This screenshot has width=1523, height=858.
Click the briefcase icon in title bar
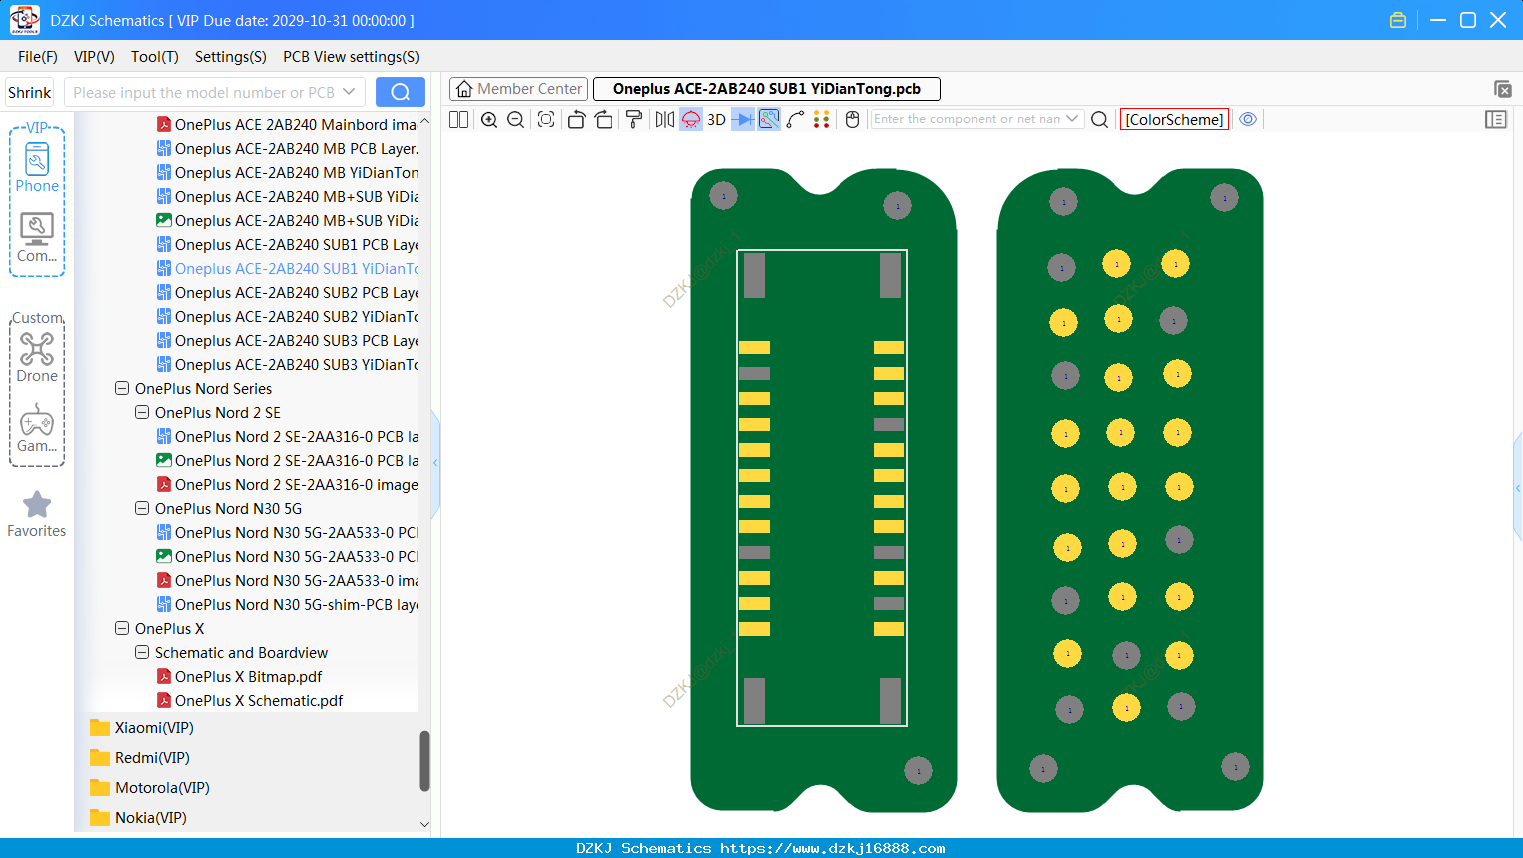[x=1398, y=20]
